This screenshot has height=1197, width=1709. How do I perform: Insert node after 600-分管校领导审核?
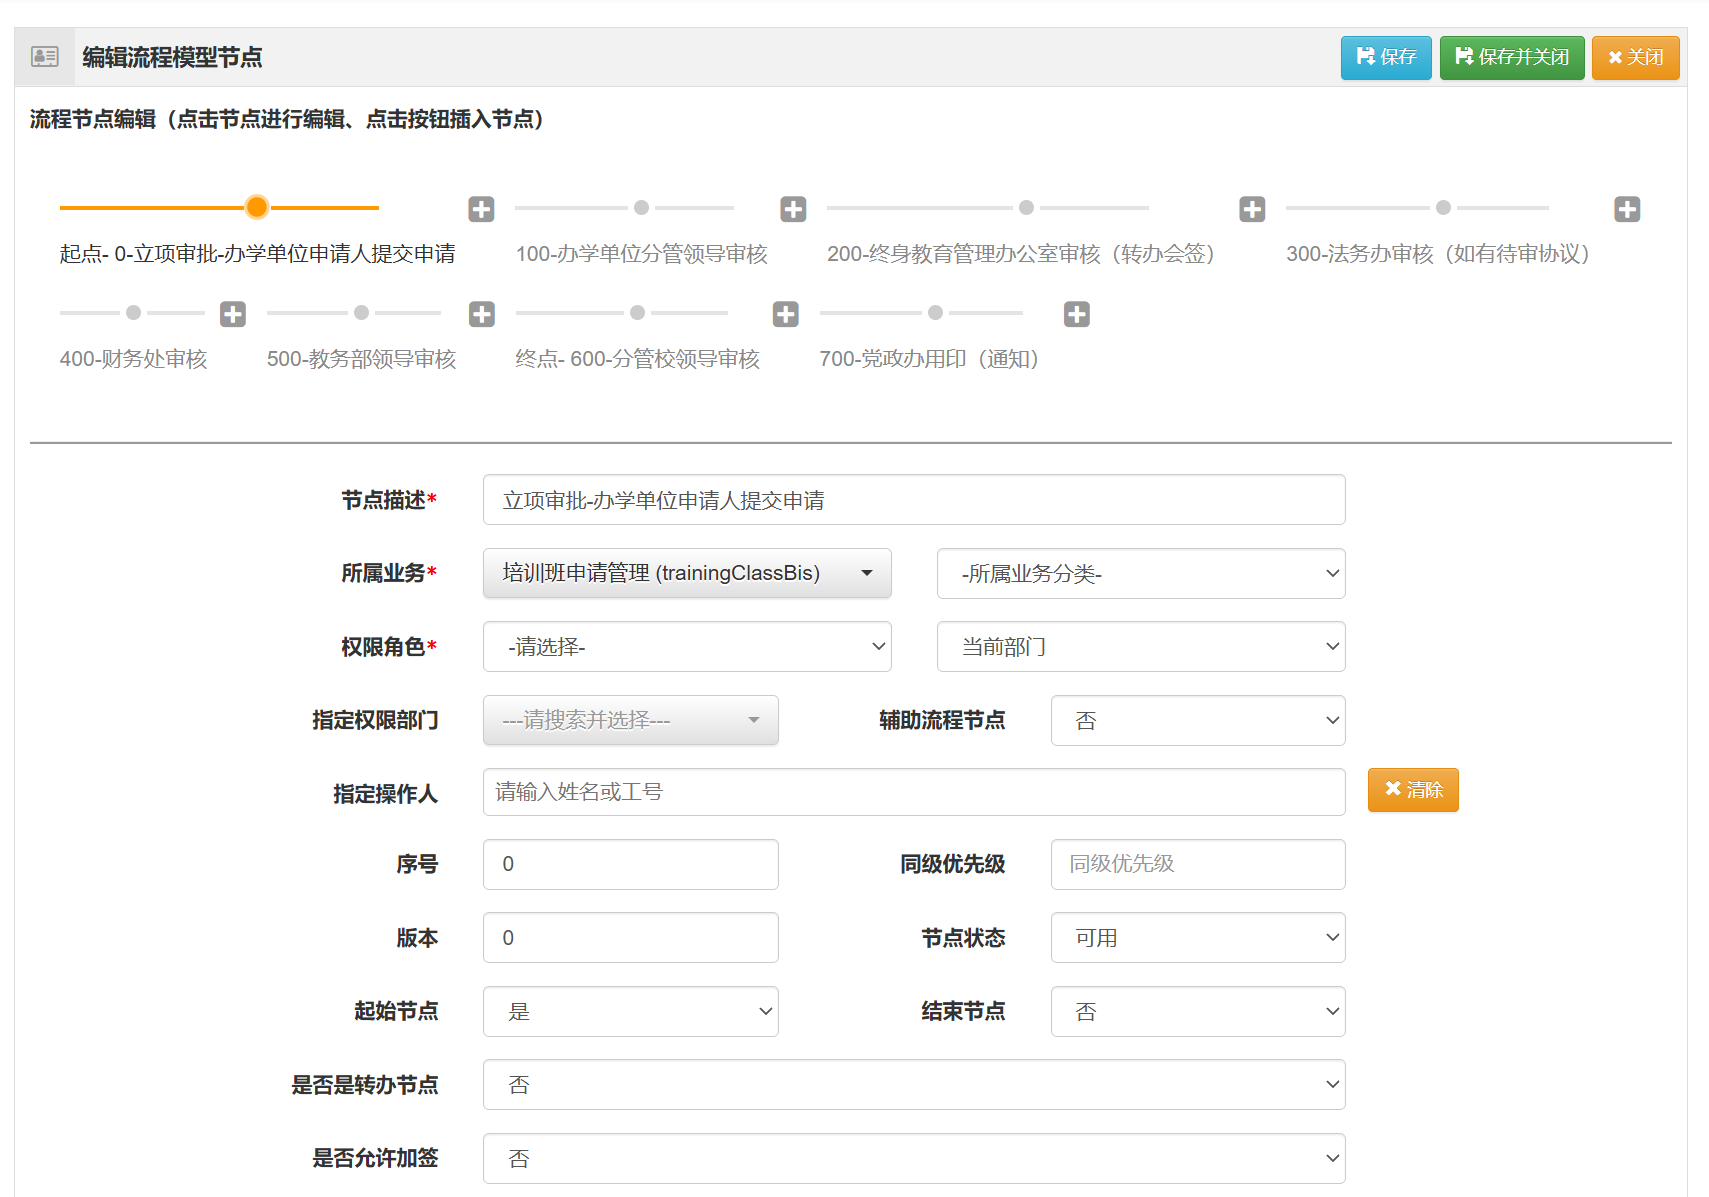tap(786, 314)
